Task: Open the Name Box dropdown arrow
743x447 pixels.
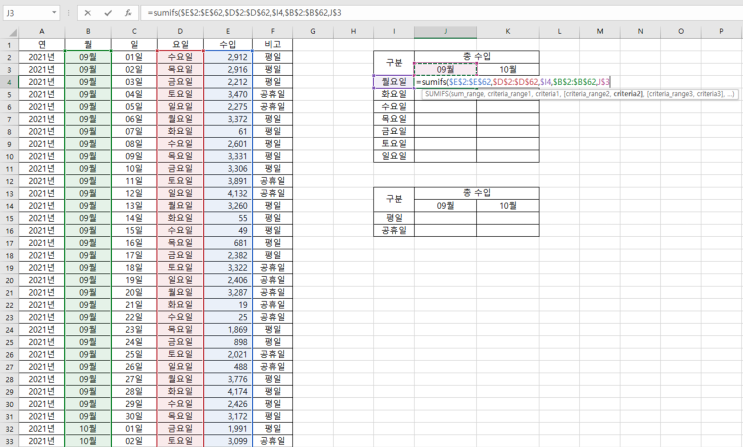Action: click(54, 12)
